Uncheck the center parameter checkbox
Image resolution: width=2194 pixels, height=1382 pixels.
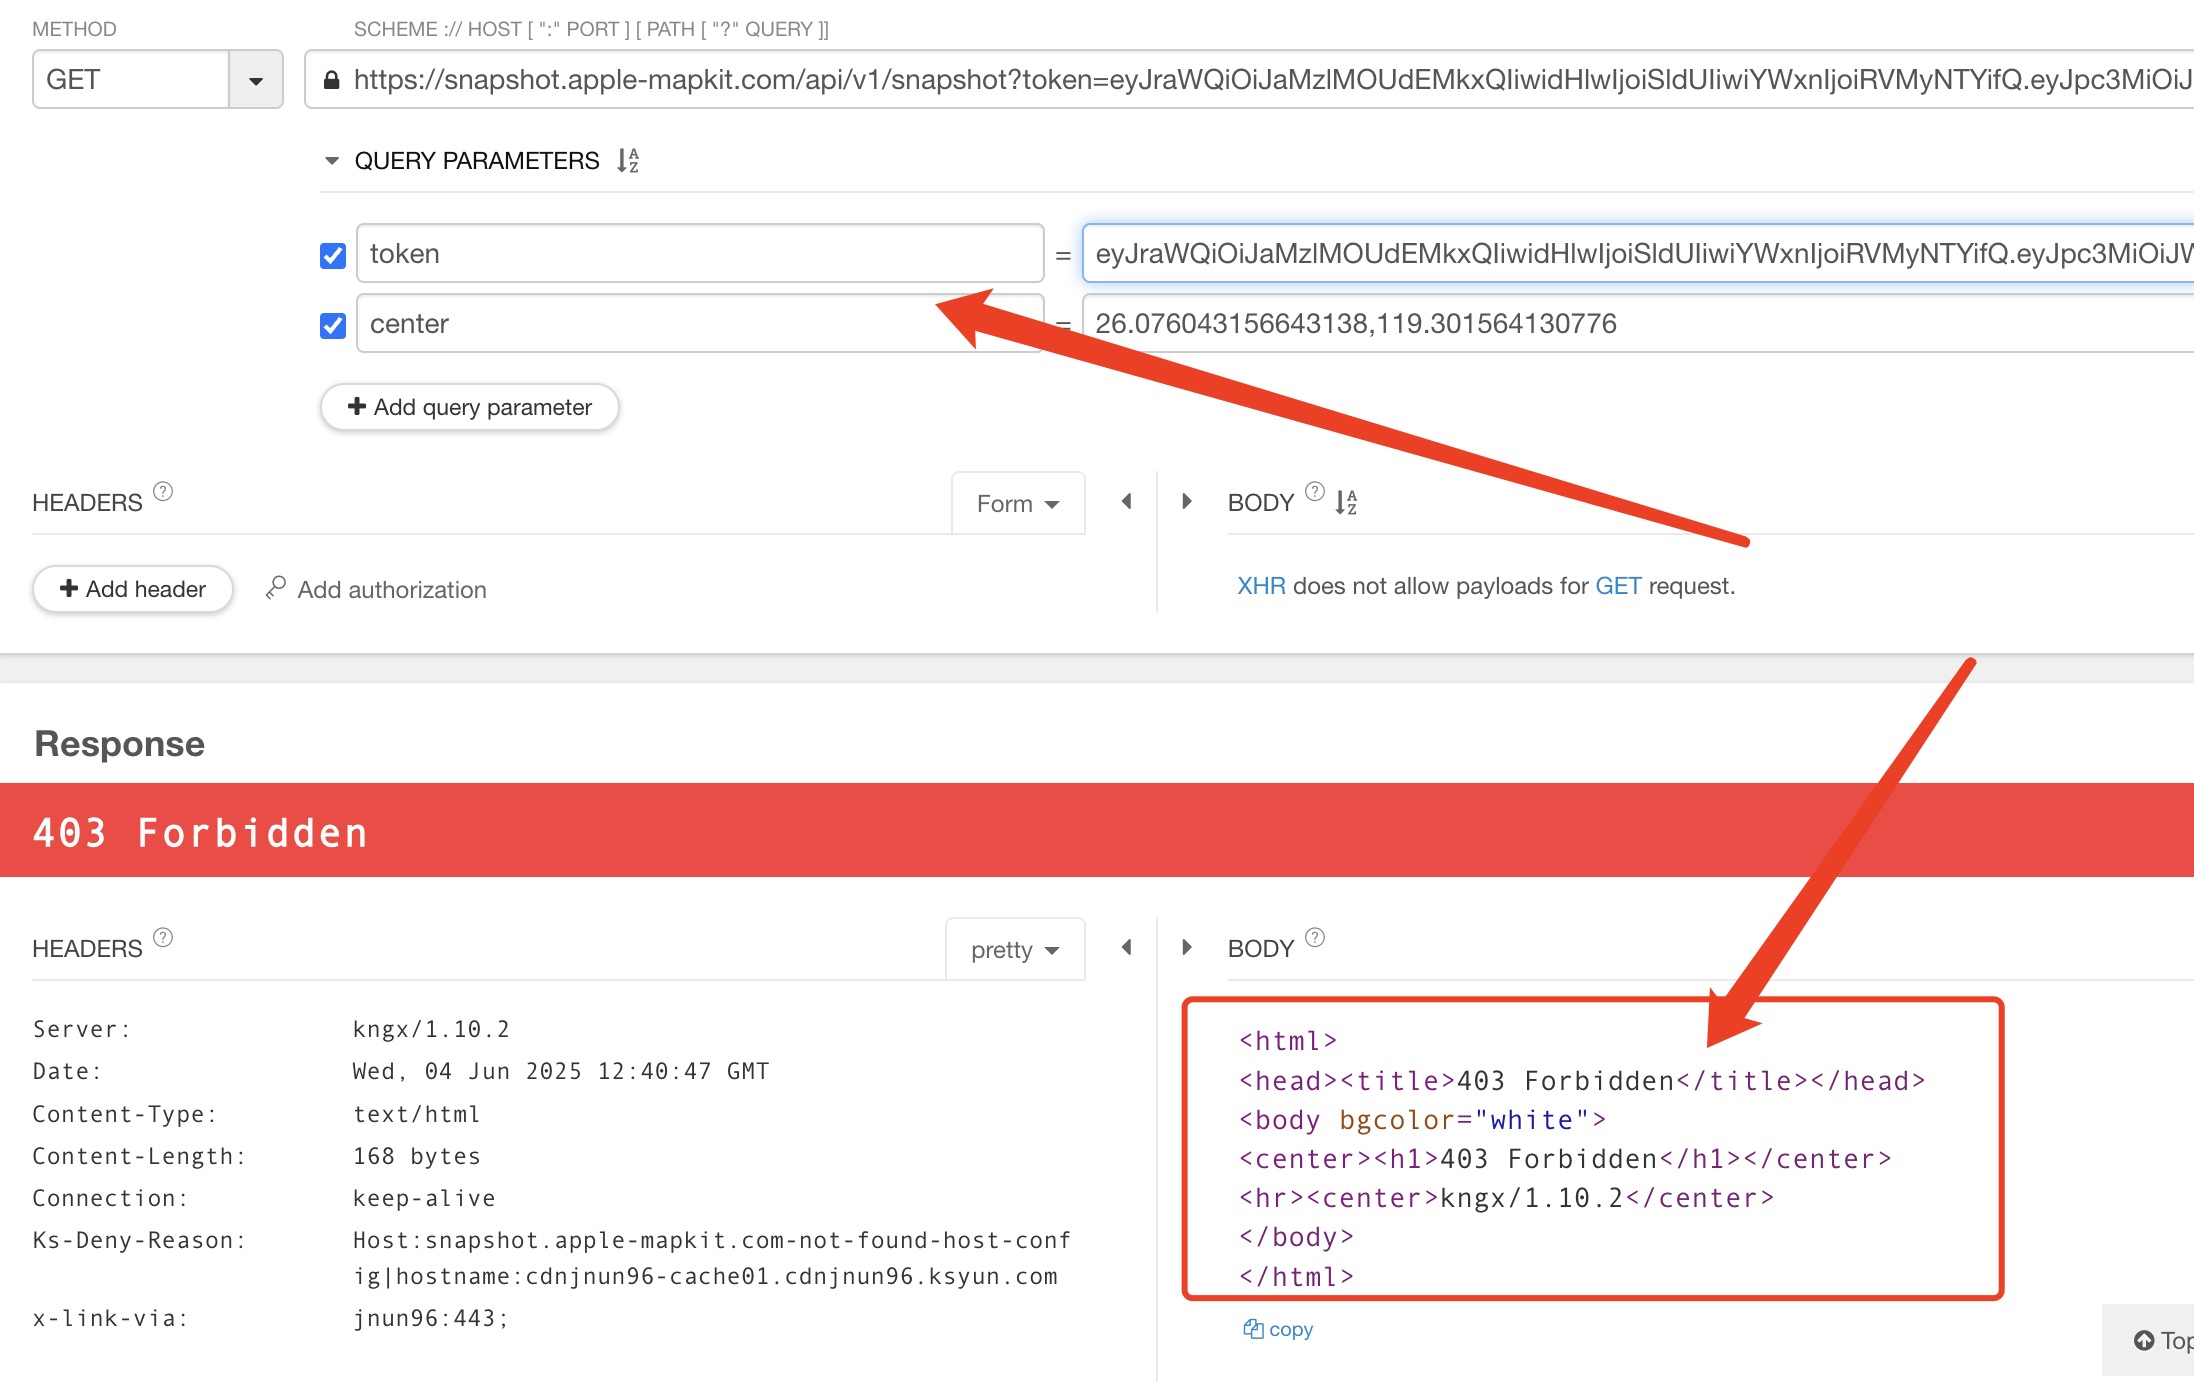coord(333,325)
